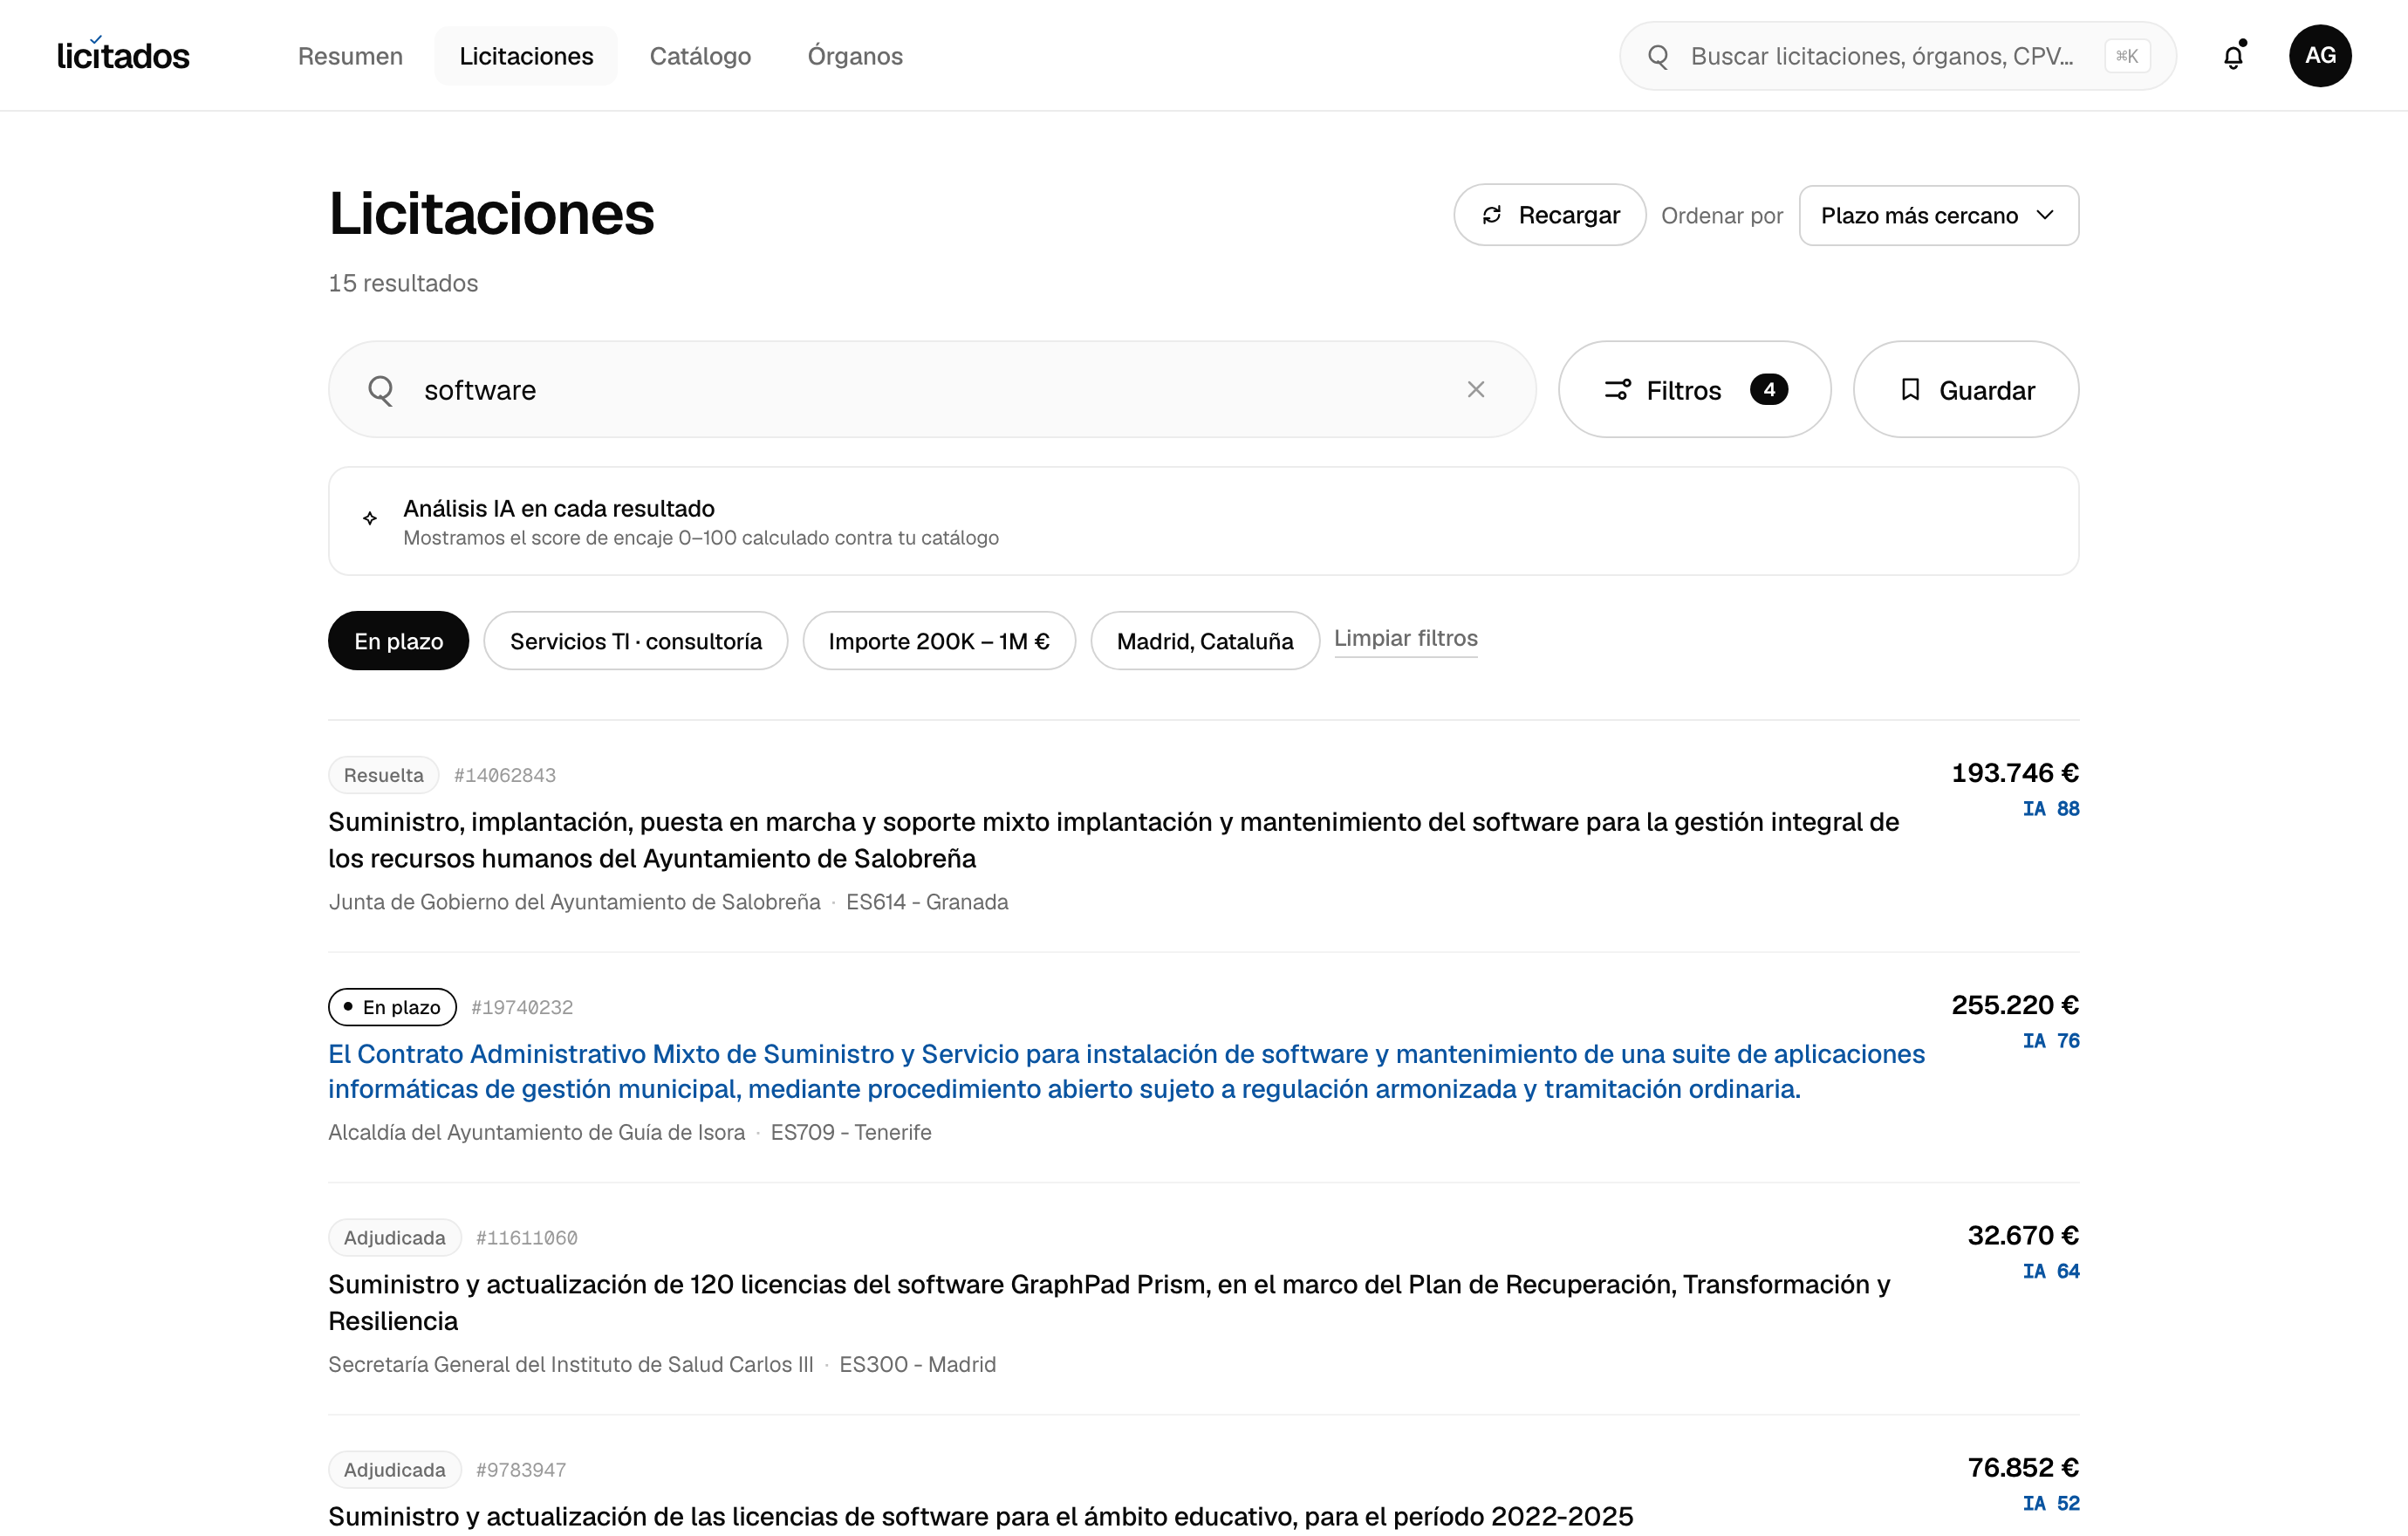
Task: Click the magnifier icon in the top global search
Action: [x=1658, y=56]
